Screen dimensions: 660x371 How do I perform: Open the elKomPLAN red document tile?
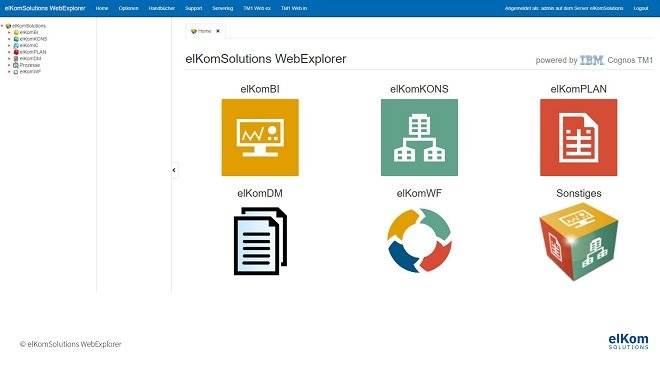click(x=578, y=137)
